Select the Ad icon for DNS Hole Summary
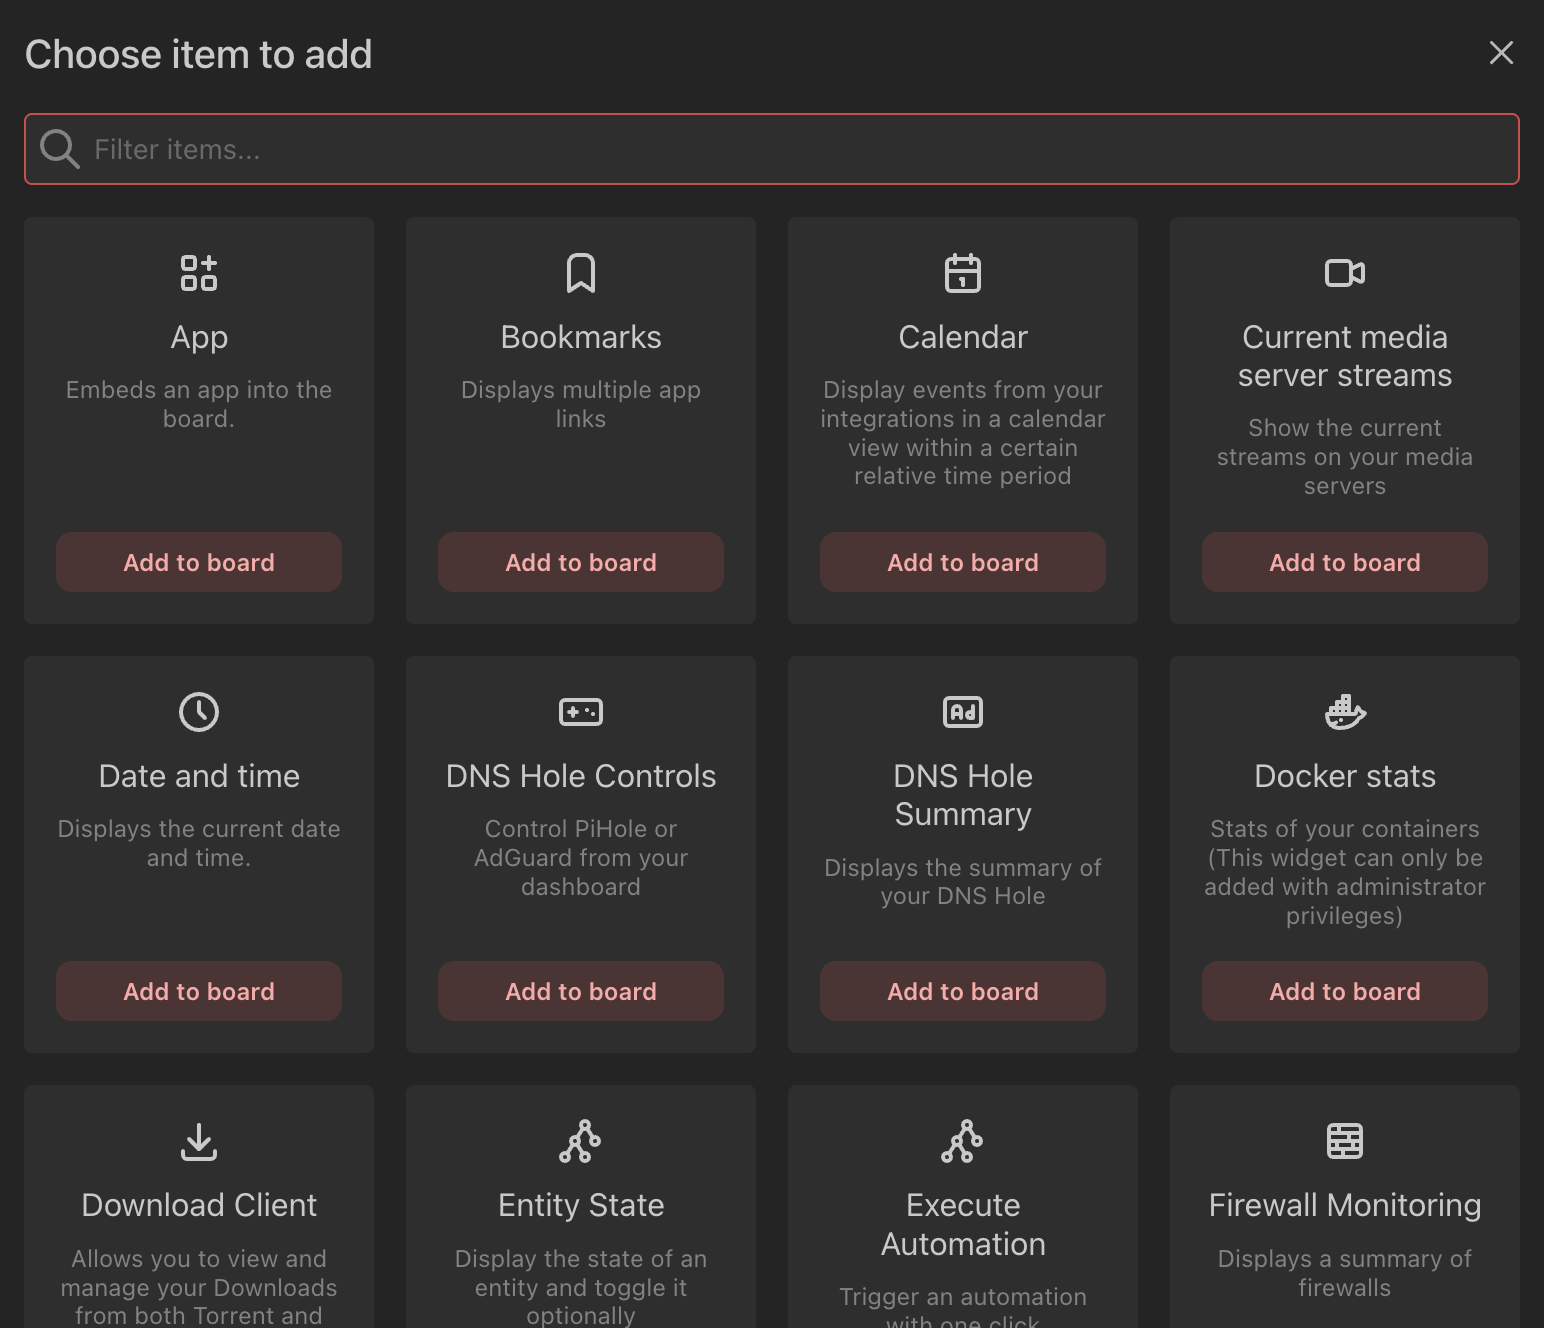Screen dimensions: 1544x1328 [962, 711]
